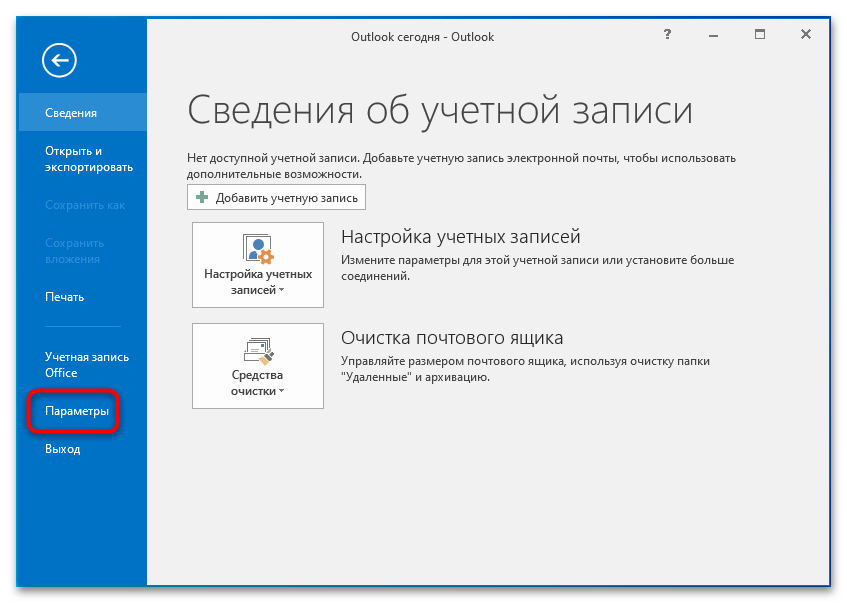Go to the Печать menu item
The height and width of the screenshot is (603, 847).
click(64, 297)
